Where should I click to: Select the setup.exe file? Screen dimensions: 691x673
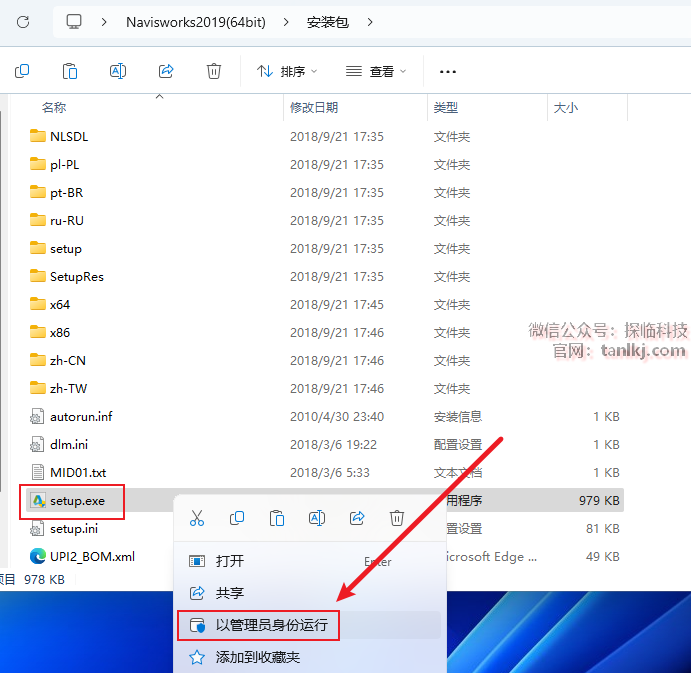pos(77,500)
